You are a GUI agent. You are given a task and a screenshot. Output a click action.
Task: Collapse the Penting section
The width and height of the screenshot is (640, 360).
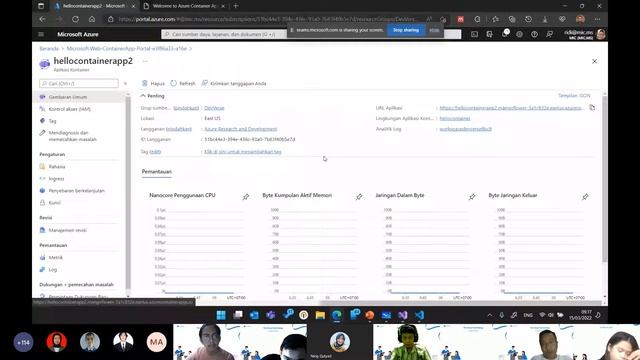[x=152, y=96]
